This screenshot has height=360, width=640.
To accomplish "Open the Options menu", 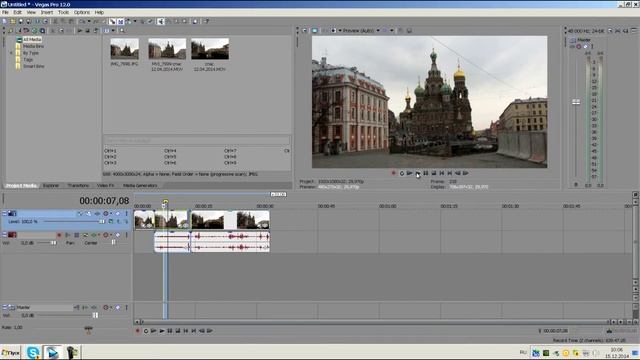I will 82,12.
